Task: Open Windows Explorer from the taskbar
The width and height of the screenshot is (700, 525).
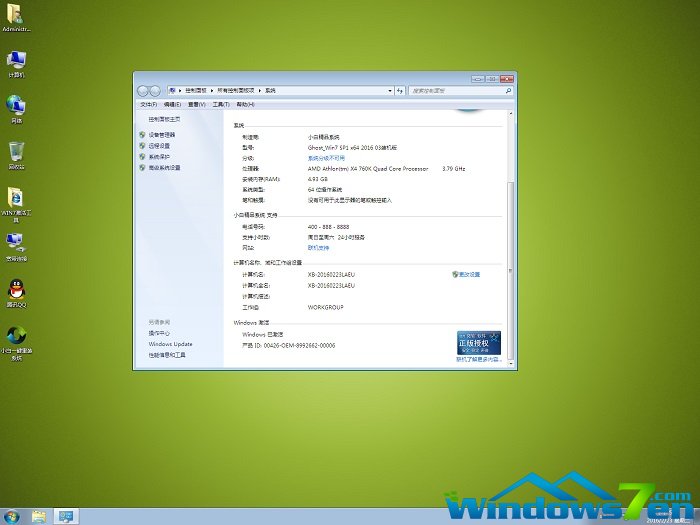Action: pos(39,516)
